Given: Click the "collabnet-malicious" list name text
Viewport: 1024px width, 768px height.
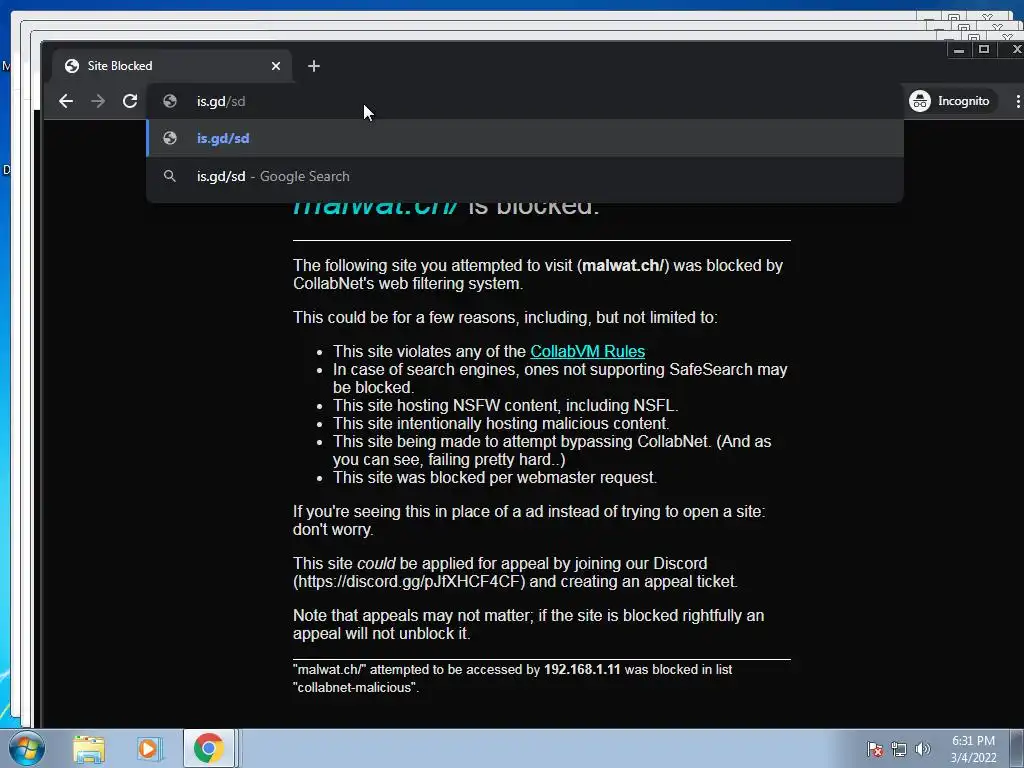Looking at the screenshot, I should [355, 688].
